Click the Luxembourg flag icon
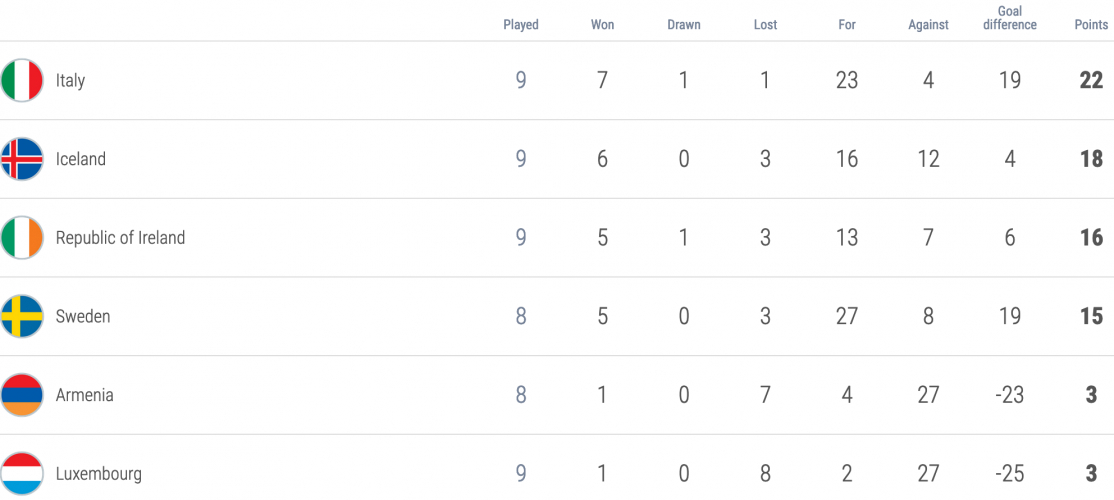Screen dimensions: 1114x500 coord(22,474)
